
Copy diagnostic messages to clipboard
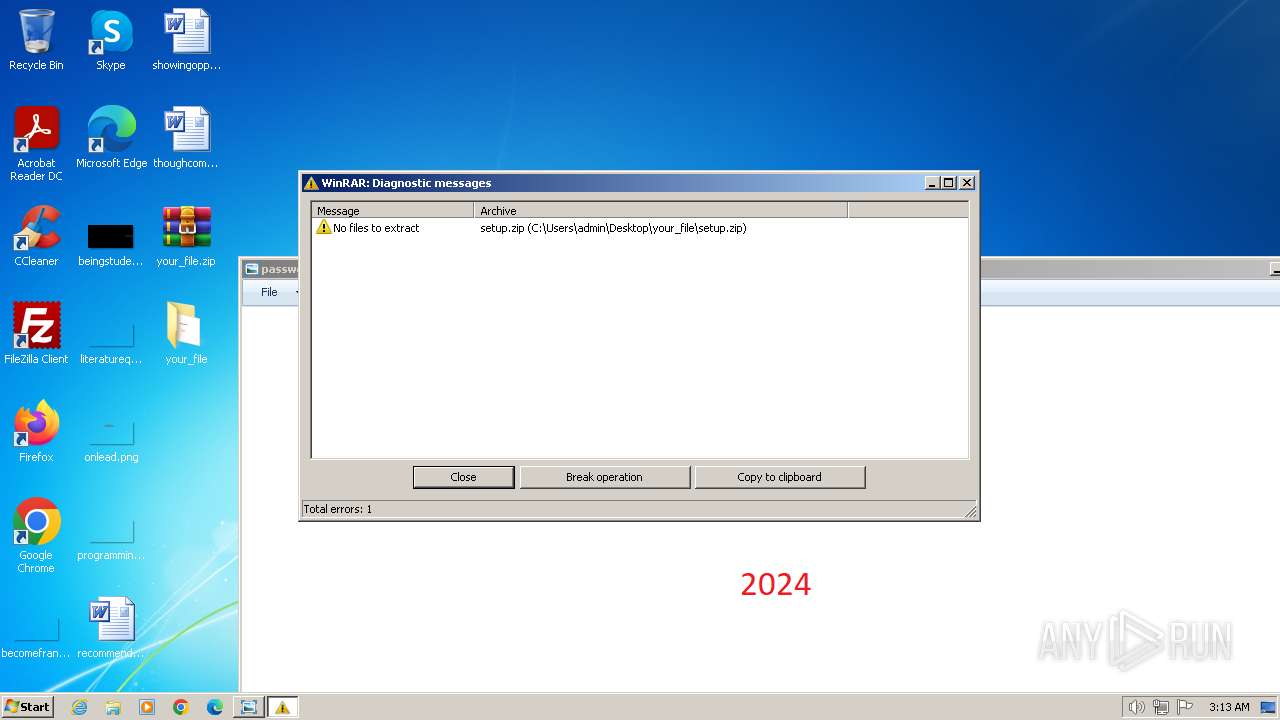coord(779,477)
